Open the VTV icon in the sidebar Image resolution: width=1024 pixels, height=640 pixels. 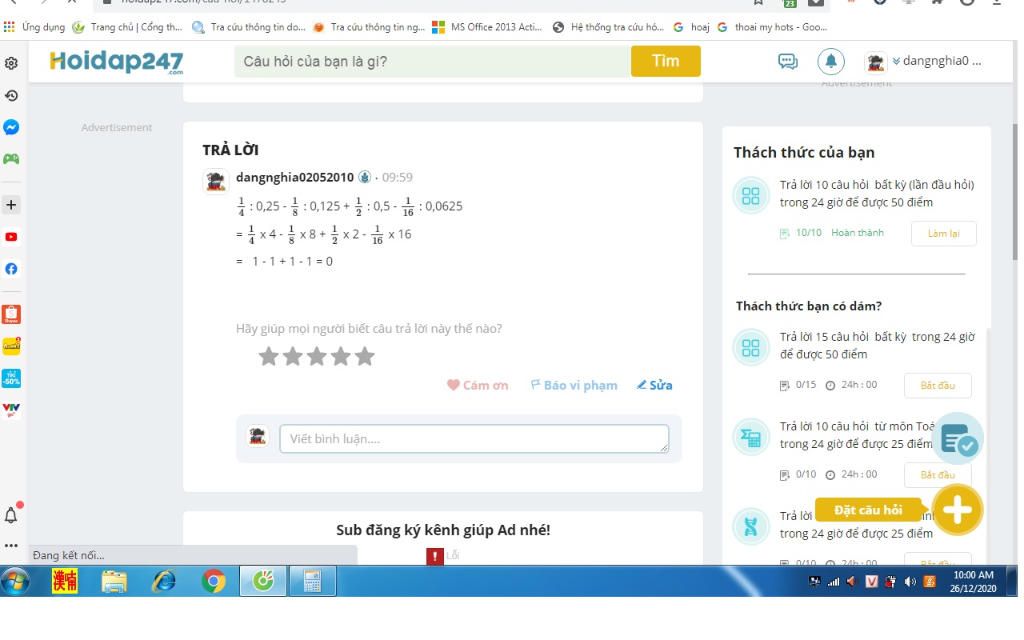tap(11, 409)
